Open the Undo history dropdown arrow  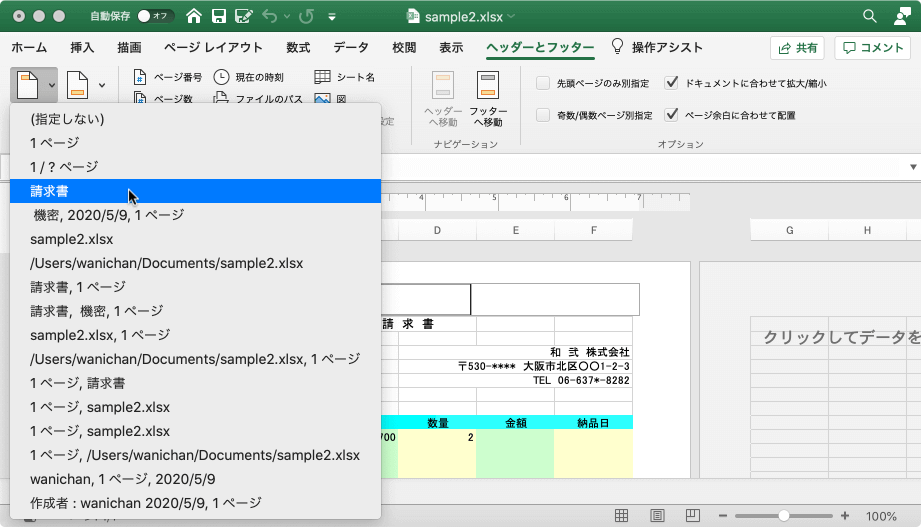[287, 16]
